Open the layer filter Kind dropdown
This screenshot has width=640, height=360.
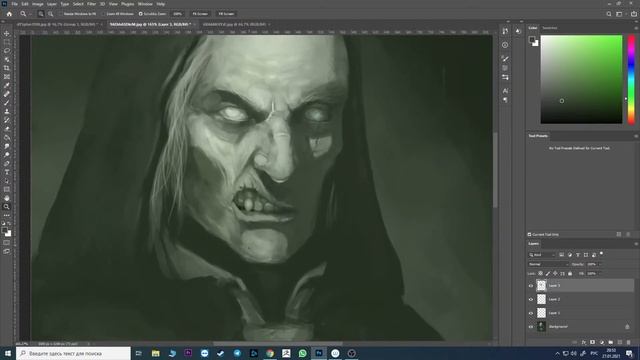tap(542, 255)
